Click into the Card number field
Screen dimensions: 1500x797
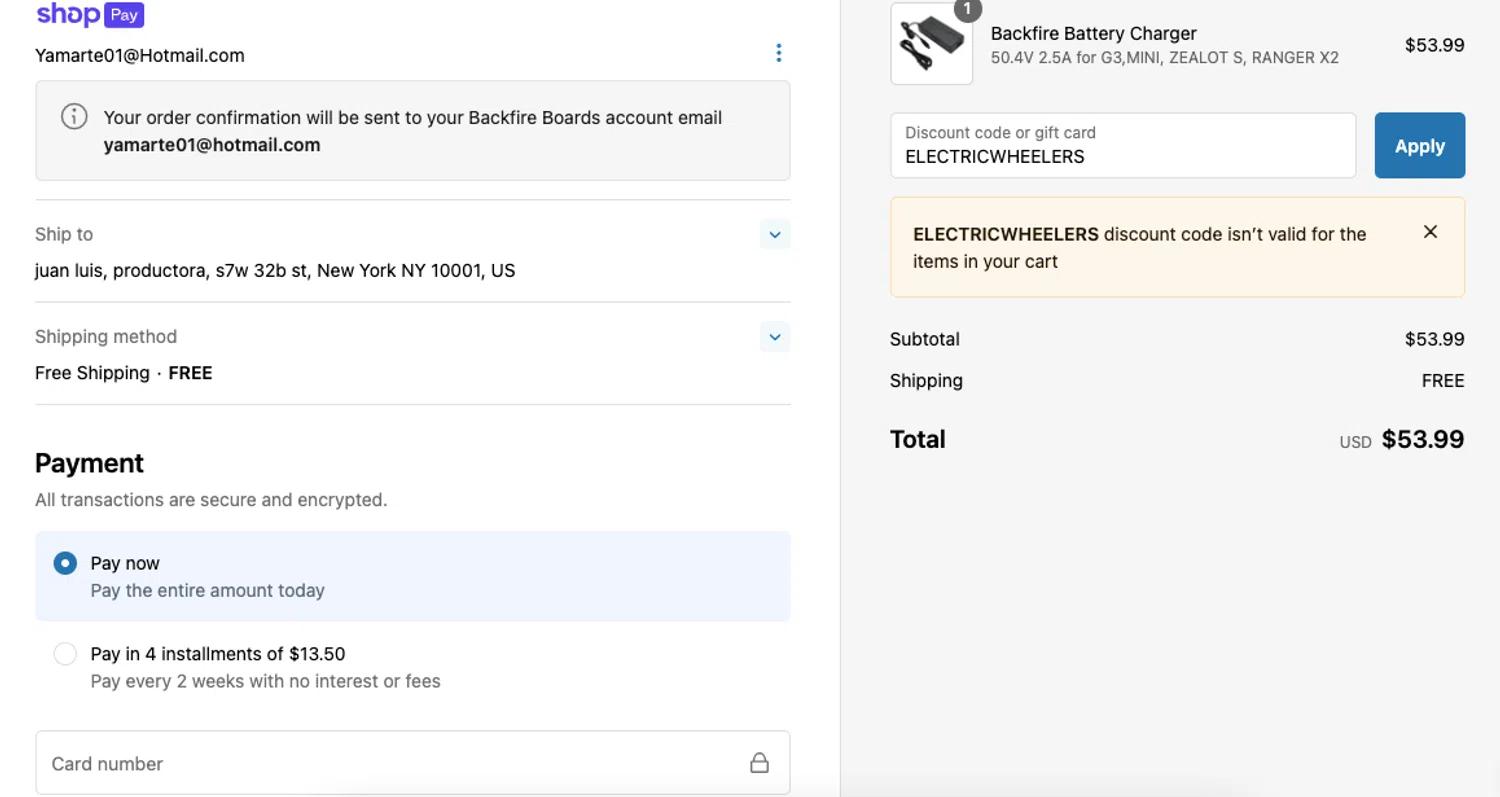click(390, 763)
